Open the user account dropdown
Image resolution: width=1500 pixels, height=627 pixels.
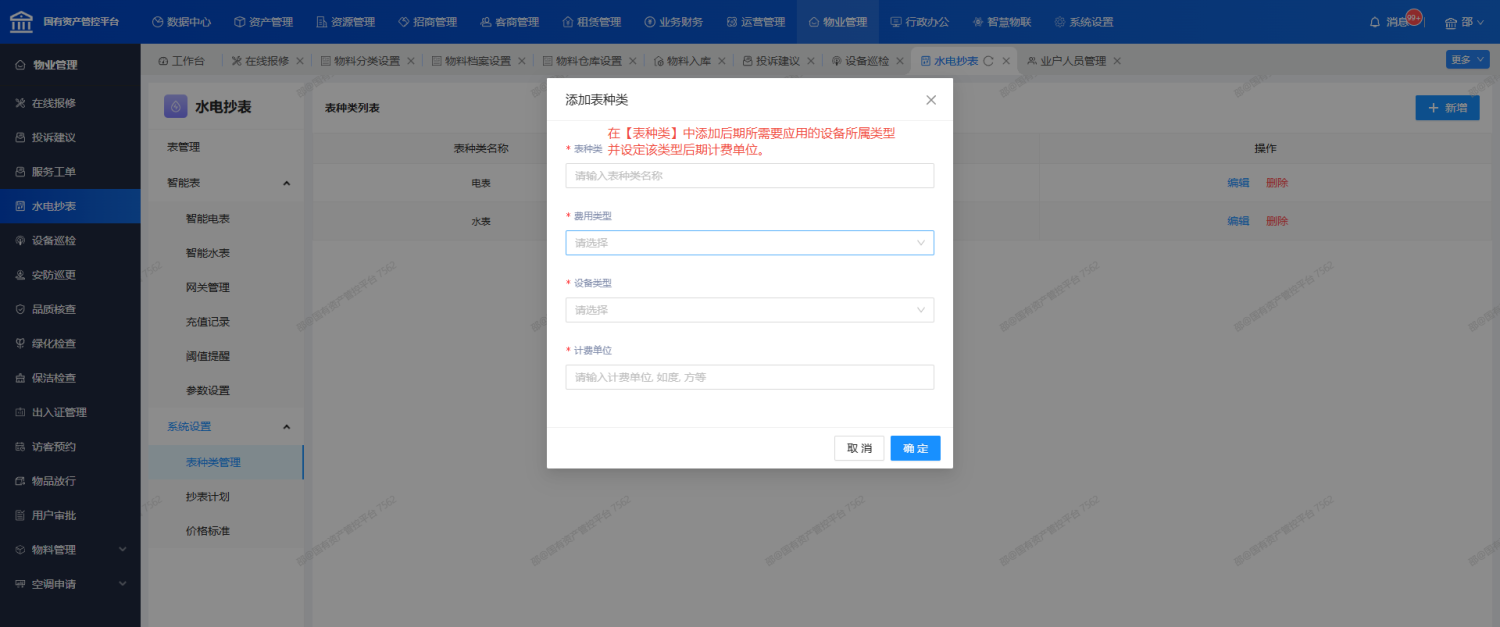(x=1465, y=22)
